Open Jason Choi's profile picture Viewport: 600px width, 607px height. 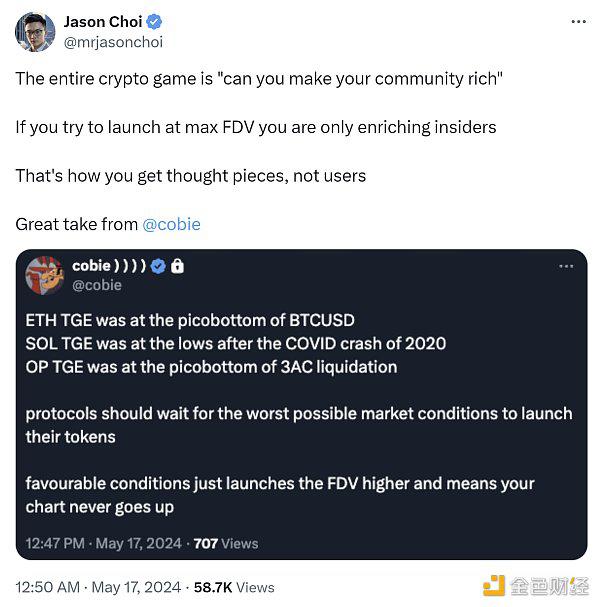pyautogui.click(x=35, y=32)
